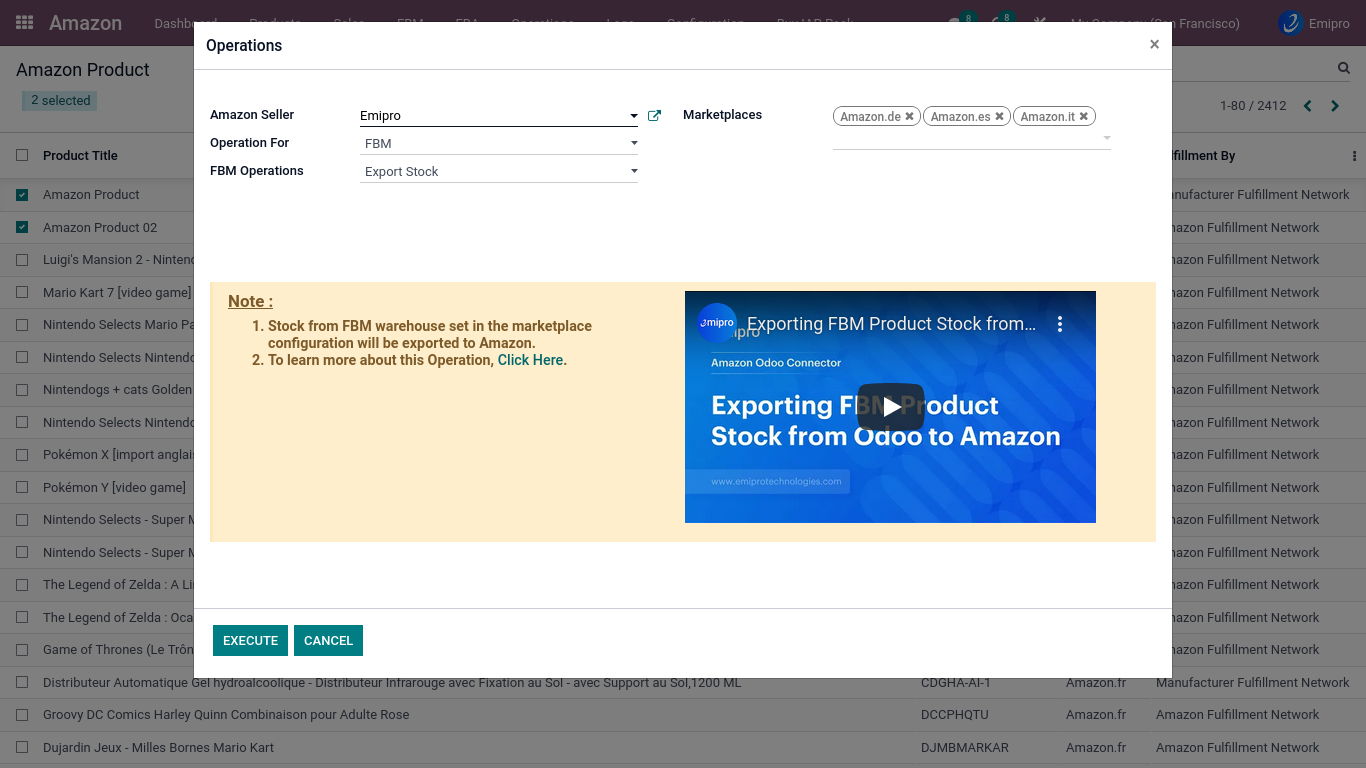This screenshot has height=768, width=1366.
Task: Remove the Amazon.es marketplace tag
Action: (999, 116)
